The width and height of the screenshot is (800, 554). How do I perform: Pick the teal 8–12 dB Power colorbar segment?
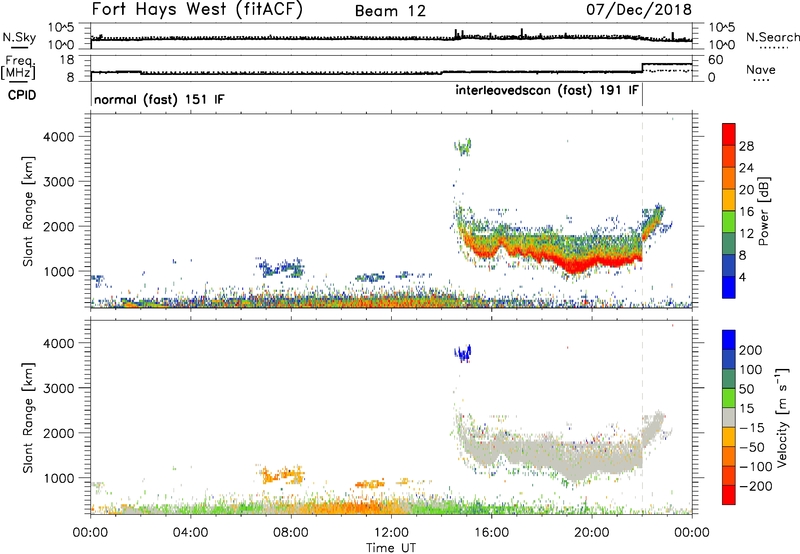coord(729,243)
